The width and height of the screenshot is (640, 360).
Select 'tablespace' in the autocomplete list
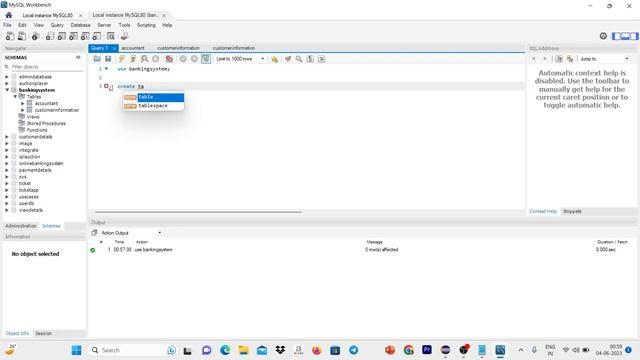(154, 106)
